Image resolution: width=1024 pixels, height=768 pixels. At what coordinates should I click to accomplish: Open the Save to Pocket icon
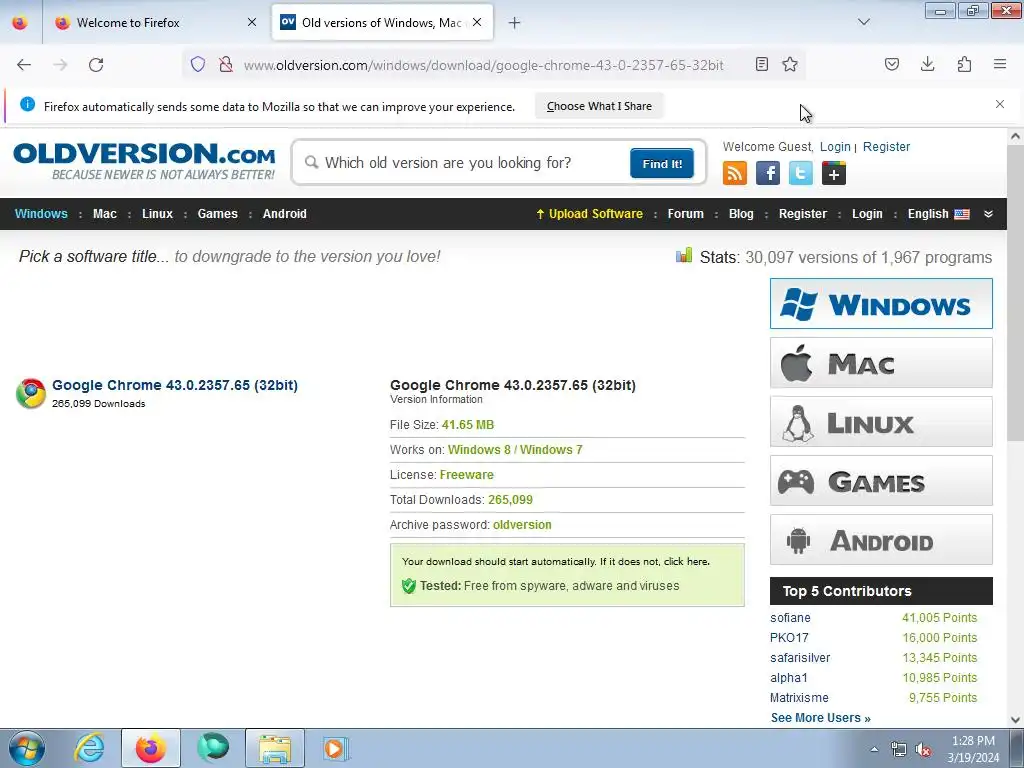pos(892,64)
